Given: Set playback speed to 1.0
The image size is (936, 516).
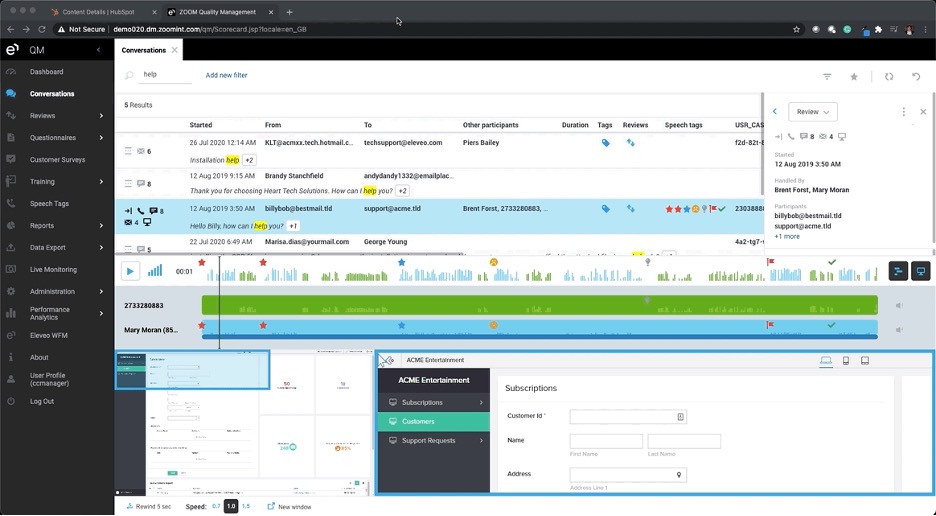Looking at the screenshot, I should (231, 506).
